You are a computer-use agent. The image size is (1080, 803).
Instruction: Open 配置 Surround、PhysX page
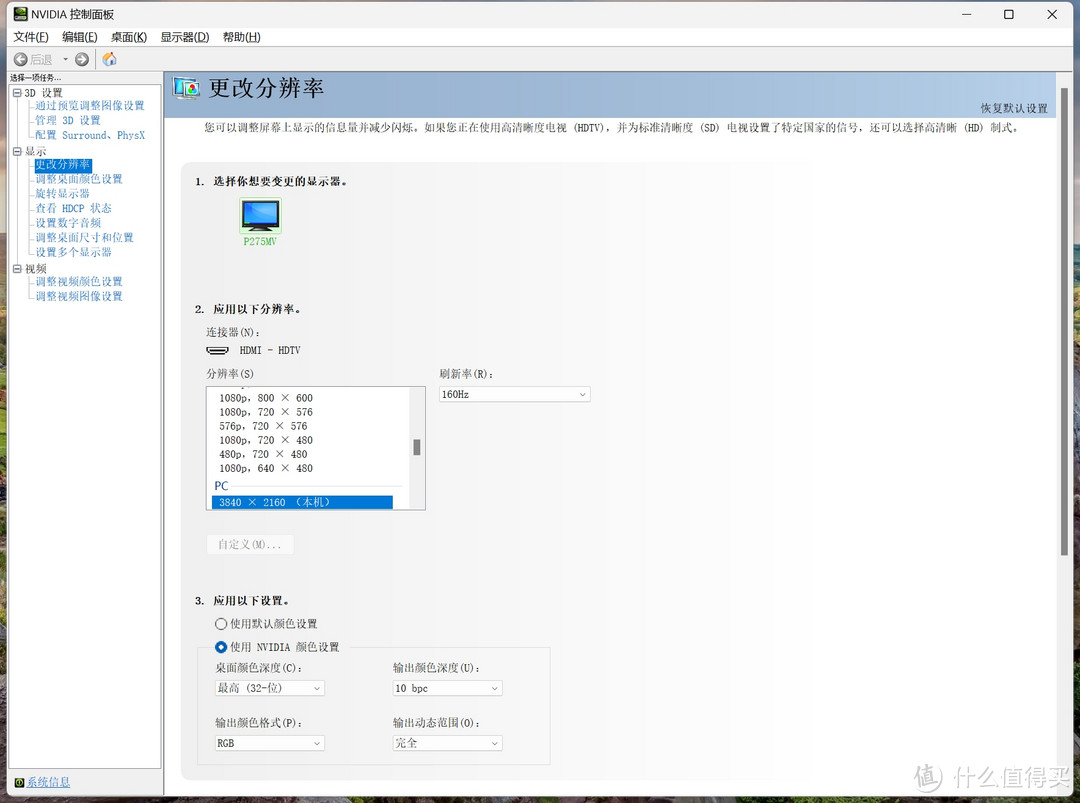click(x=90, y=135)
